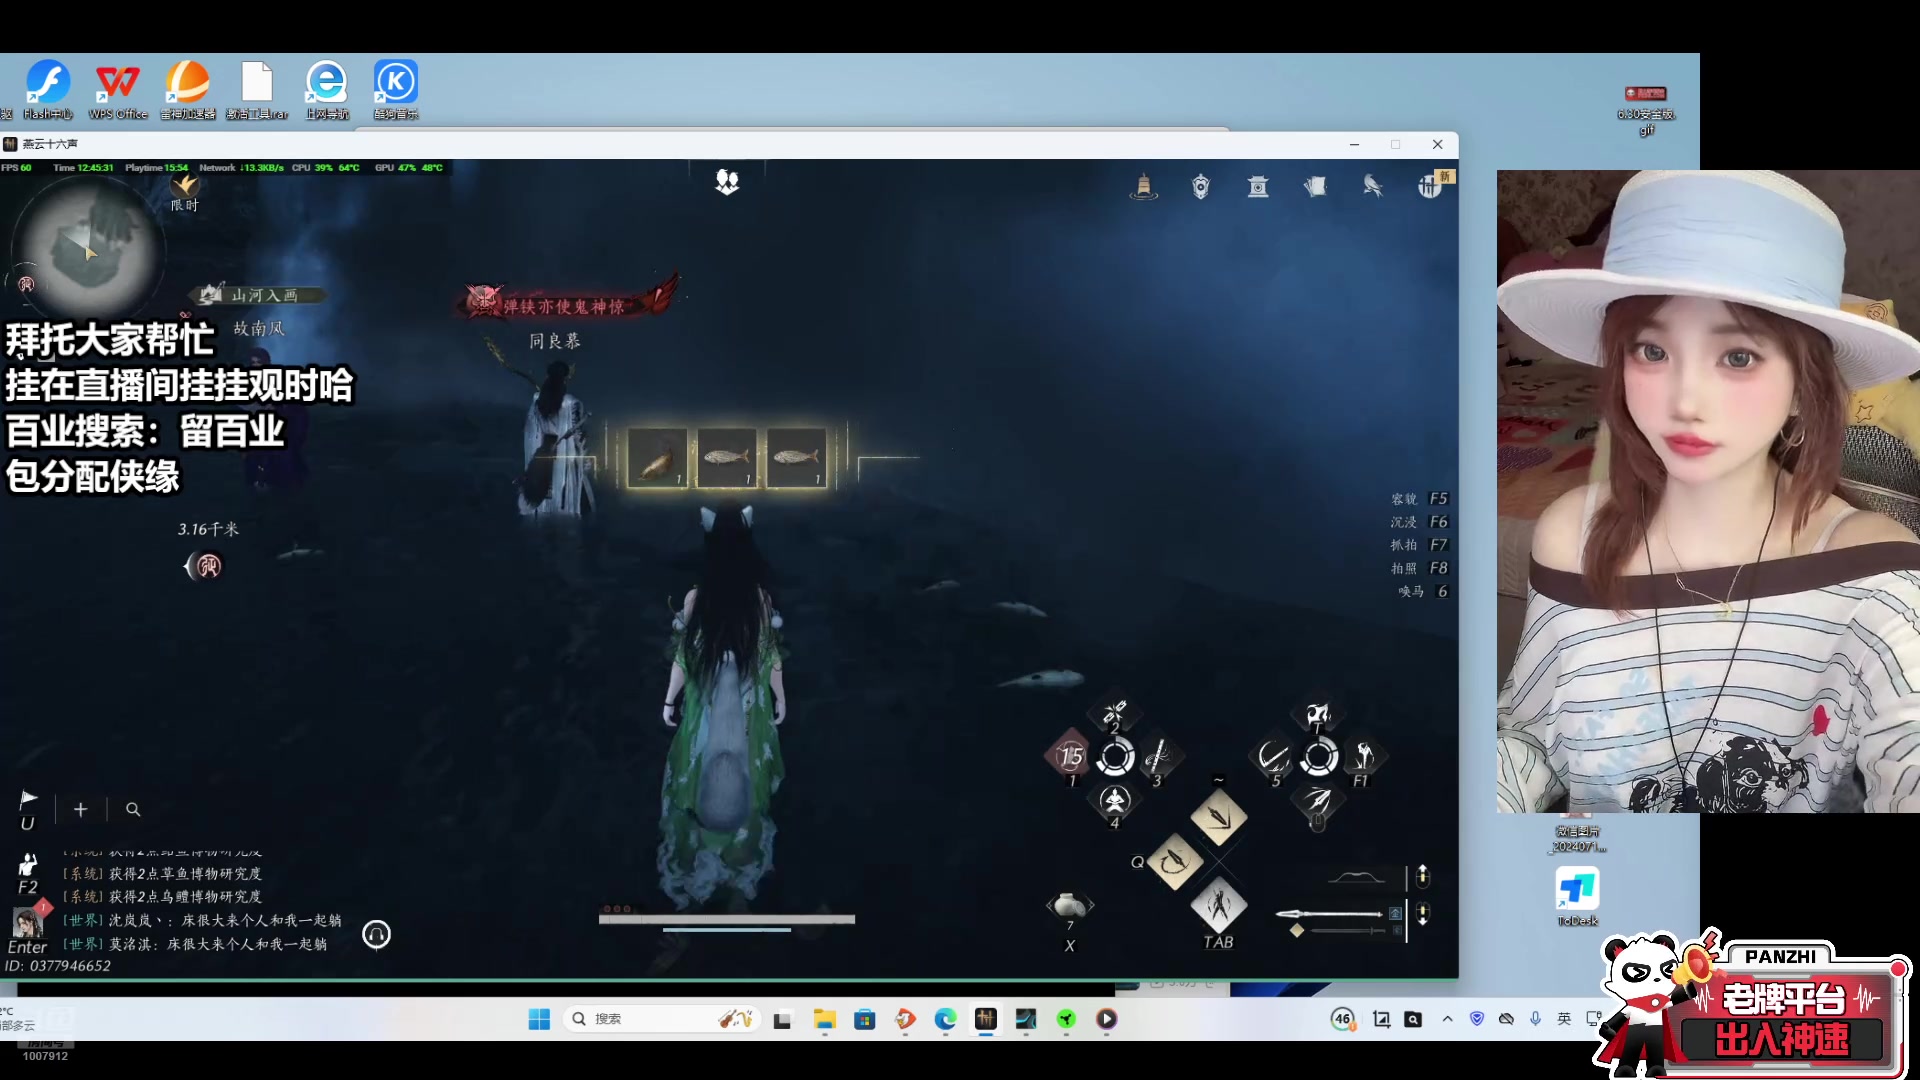Viewport: 1920px width, 1080px height.
Task: Open Microsoft Edge from taskbar
Action: tap(946, 1019)
